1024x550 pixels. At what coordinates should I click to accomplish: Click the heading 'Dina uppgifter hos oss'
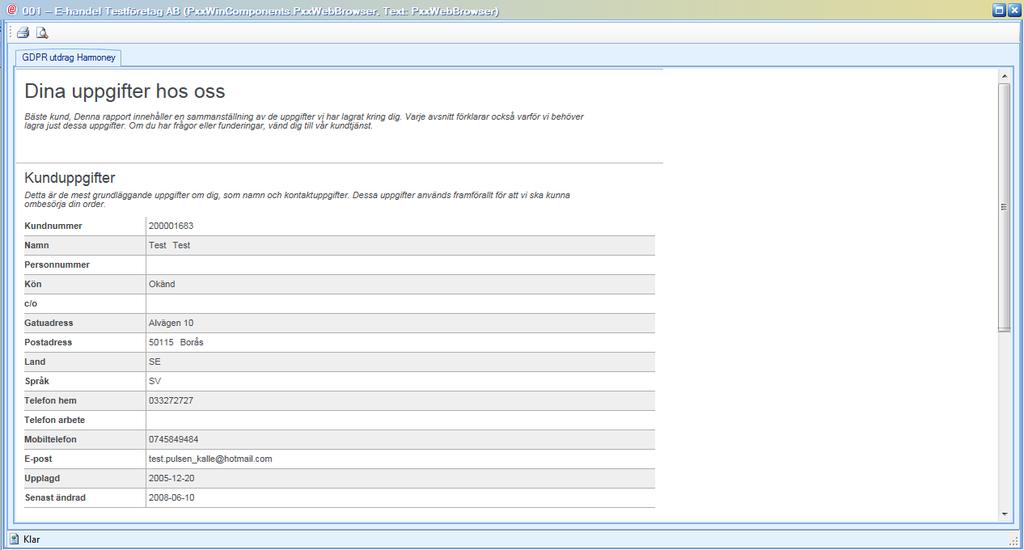coord(125,91)
